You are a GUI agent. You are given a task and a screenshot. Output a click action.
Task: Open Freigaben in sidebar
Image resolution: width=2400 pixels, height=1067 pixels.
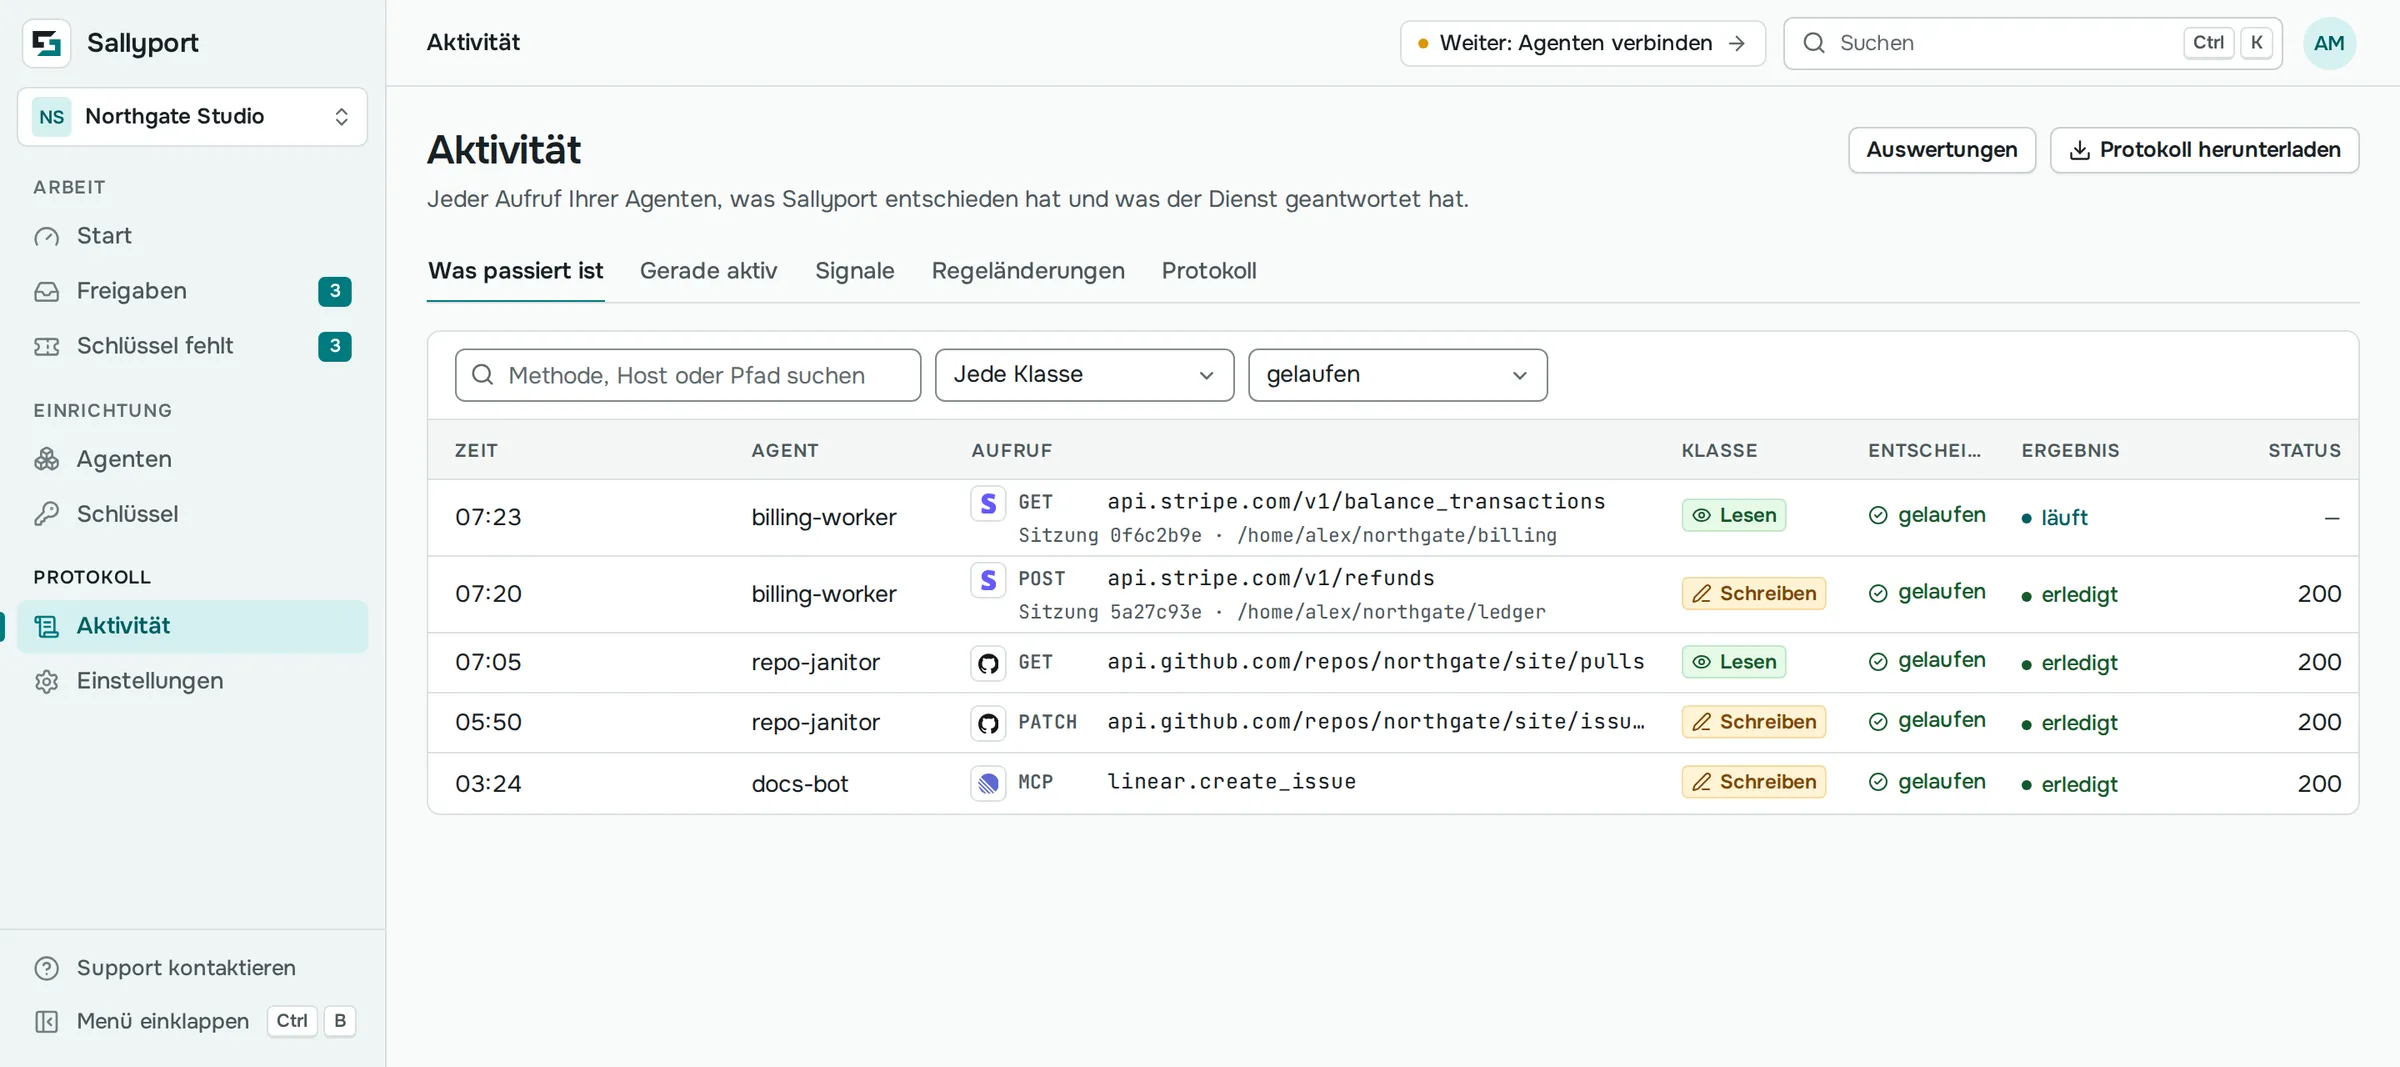[x=192, y=291]
